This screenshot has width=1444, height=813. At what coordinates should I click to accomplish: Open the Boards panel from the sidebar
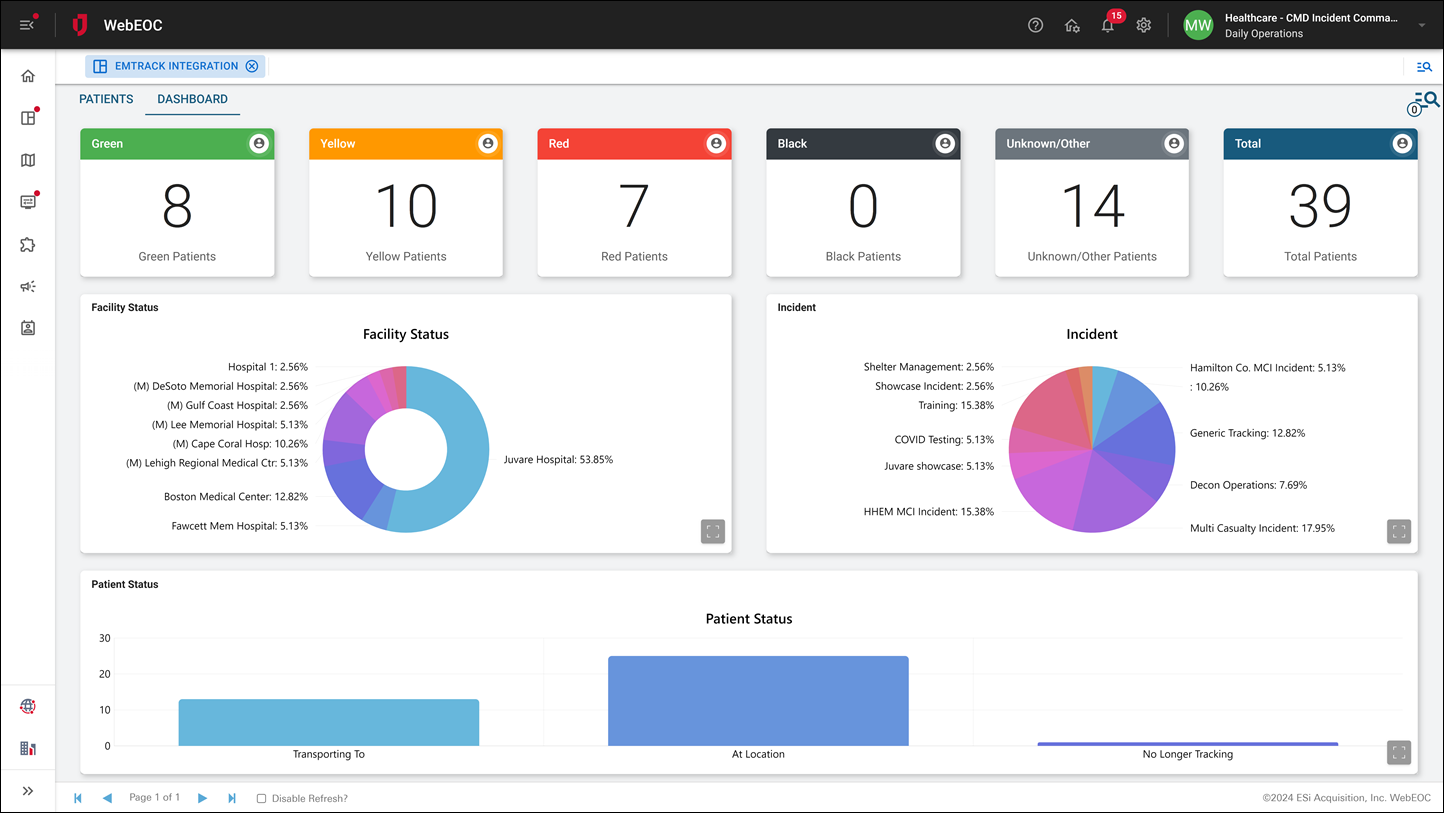[27, 117]
